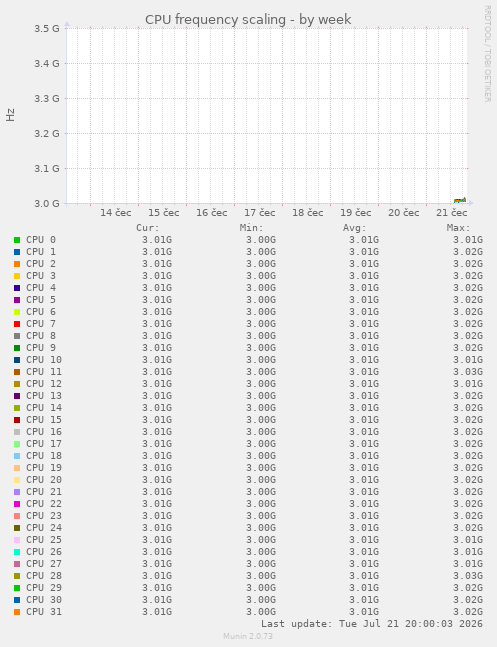497x647 pixels.
Task: Click the CPU 8 legend label
Action: click(x=41, y=336)
